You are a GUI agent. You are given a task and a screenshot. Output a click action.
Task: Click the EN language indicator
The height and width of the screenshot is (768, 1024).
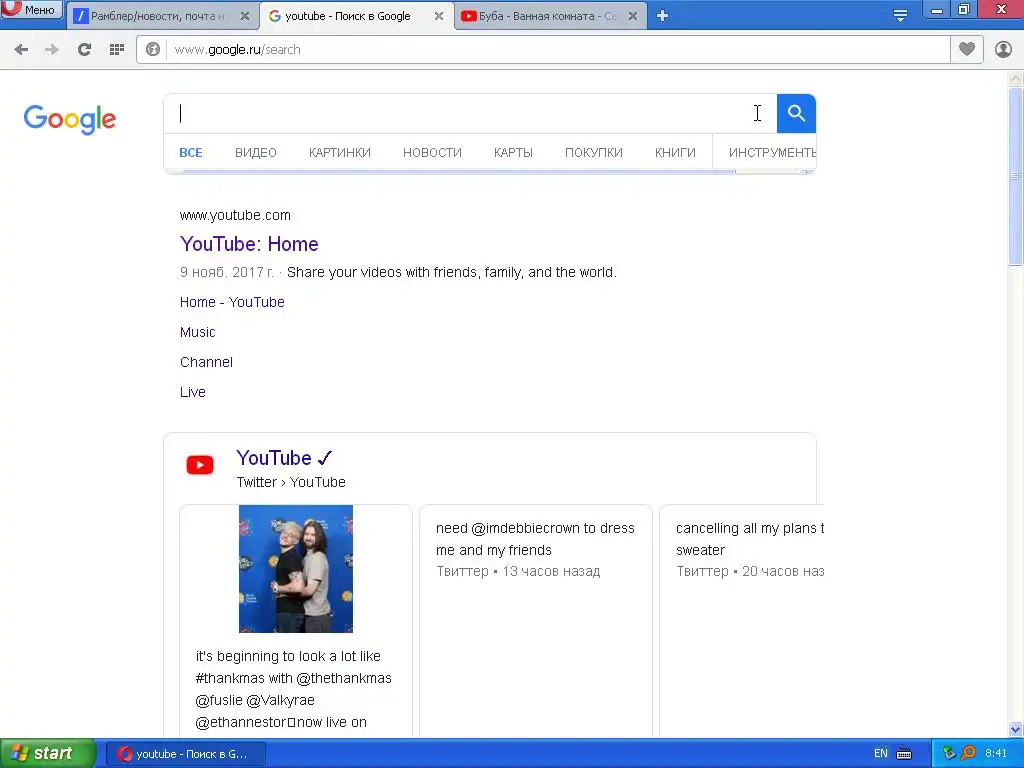coord(881,754)
